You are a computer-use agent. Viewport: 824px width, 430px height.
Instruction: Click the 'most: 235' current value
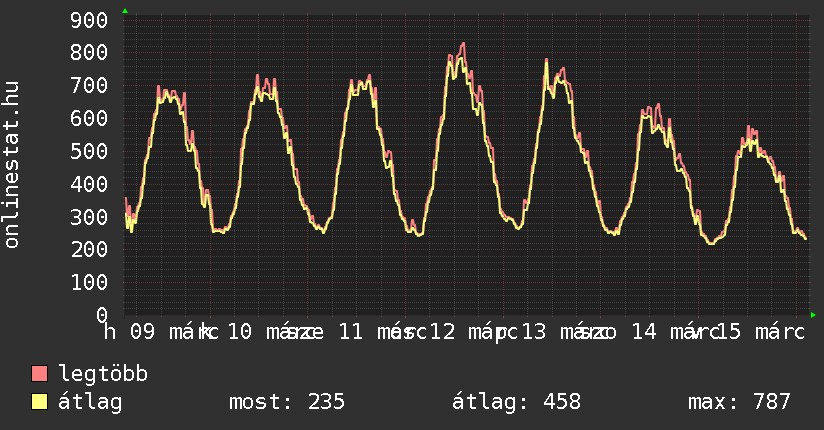coord(287,402)
